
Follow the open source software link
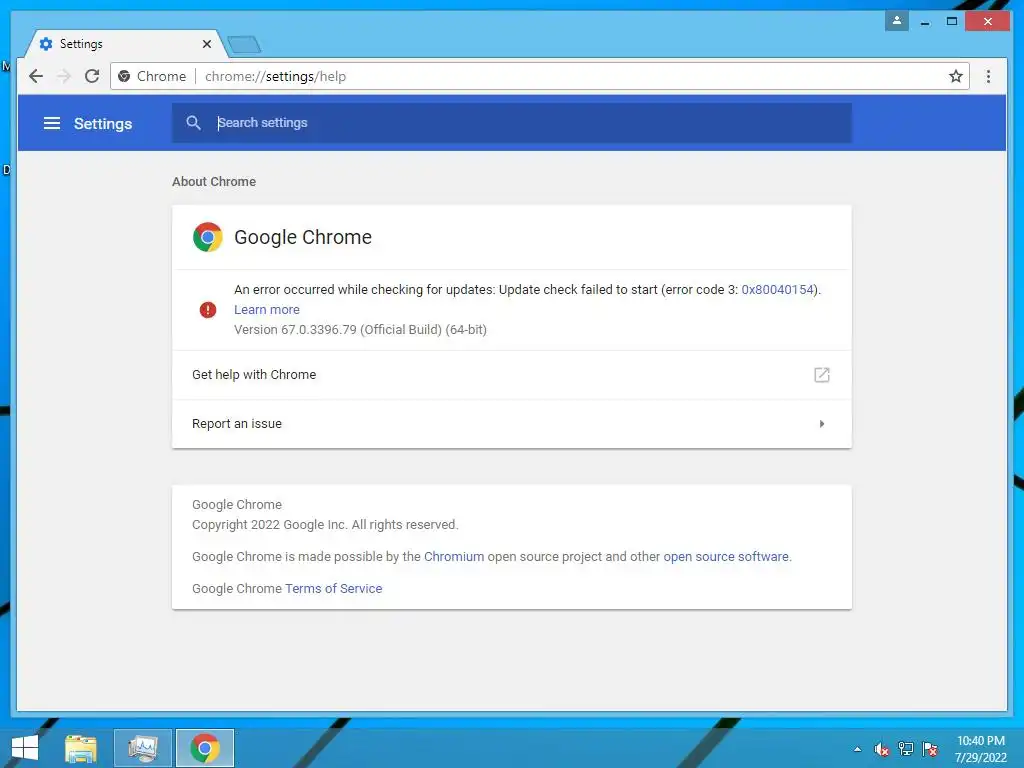coord(726,556)
